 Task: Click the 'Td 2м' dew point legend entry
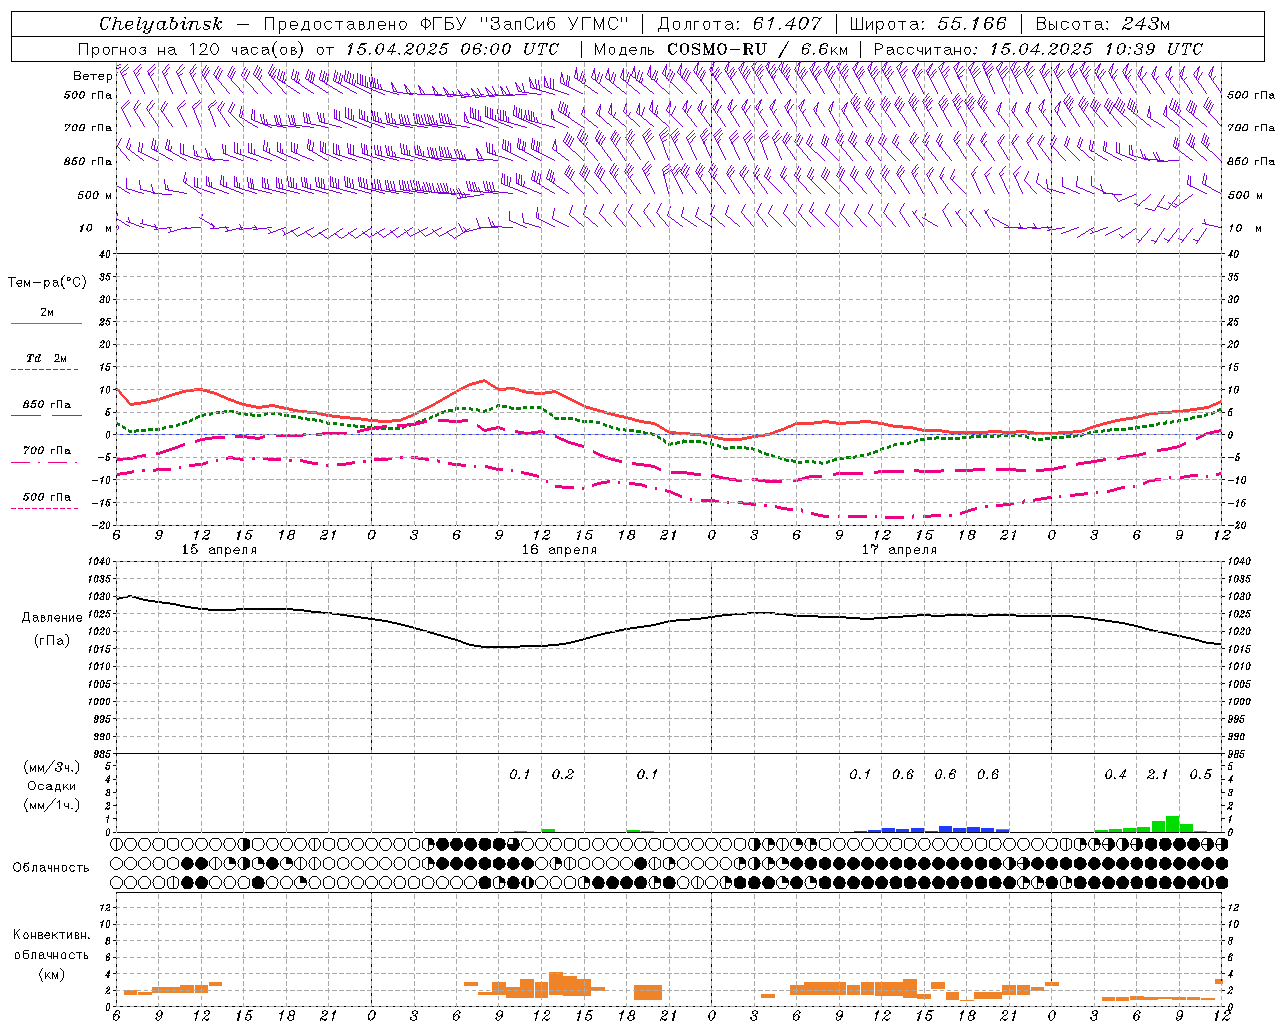coord(47,358)
